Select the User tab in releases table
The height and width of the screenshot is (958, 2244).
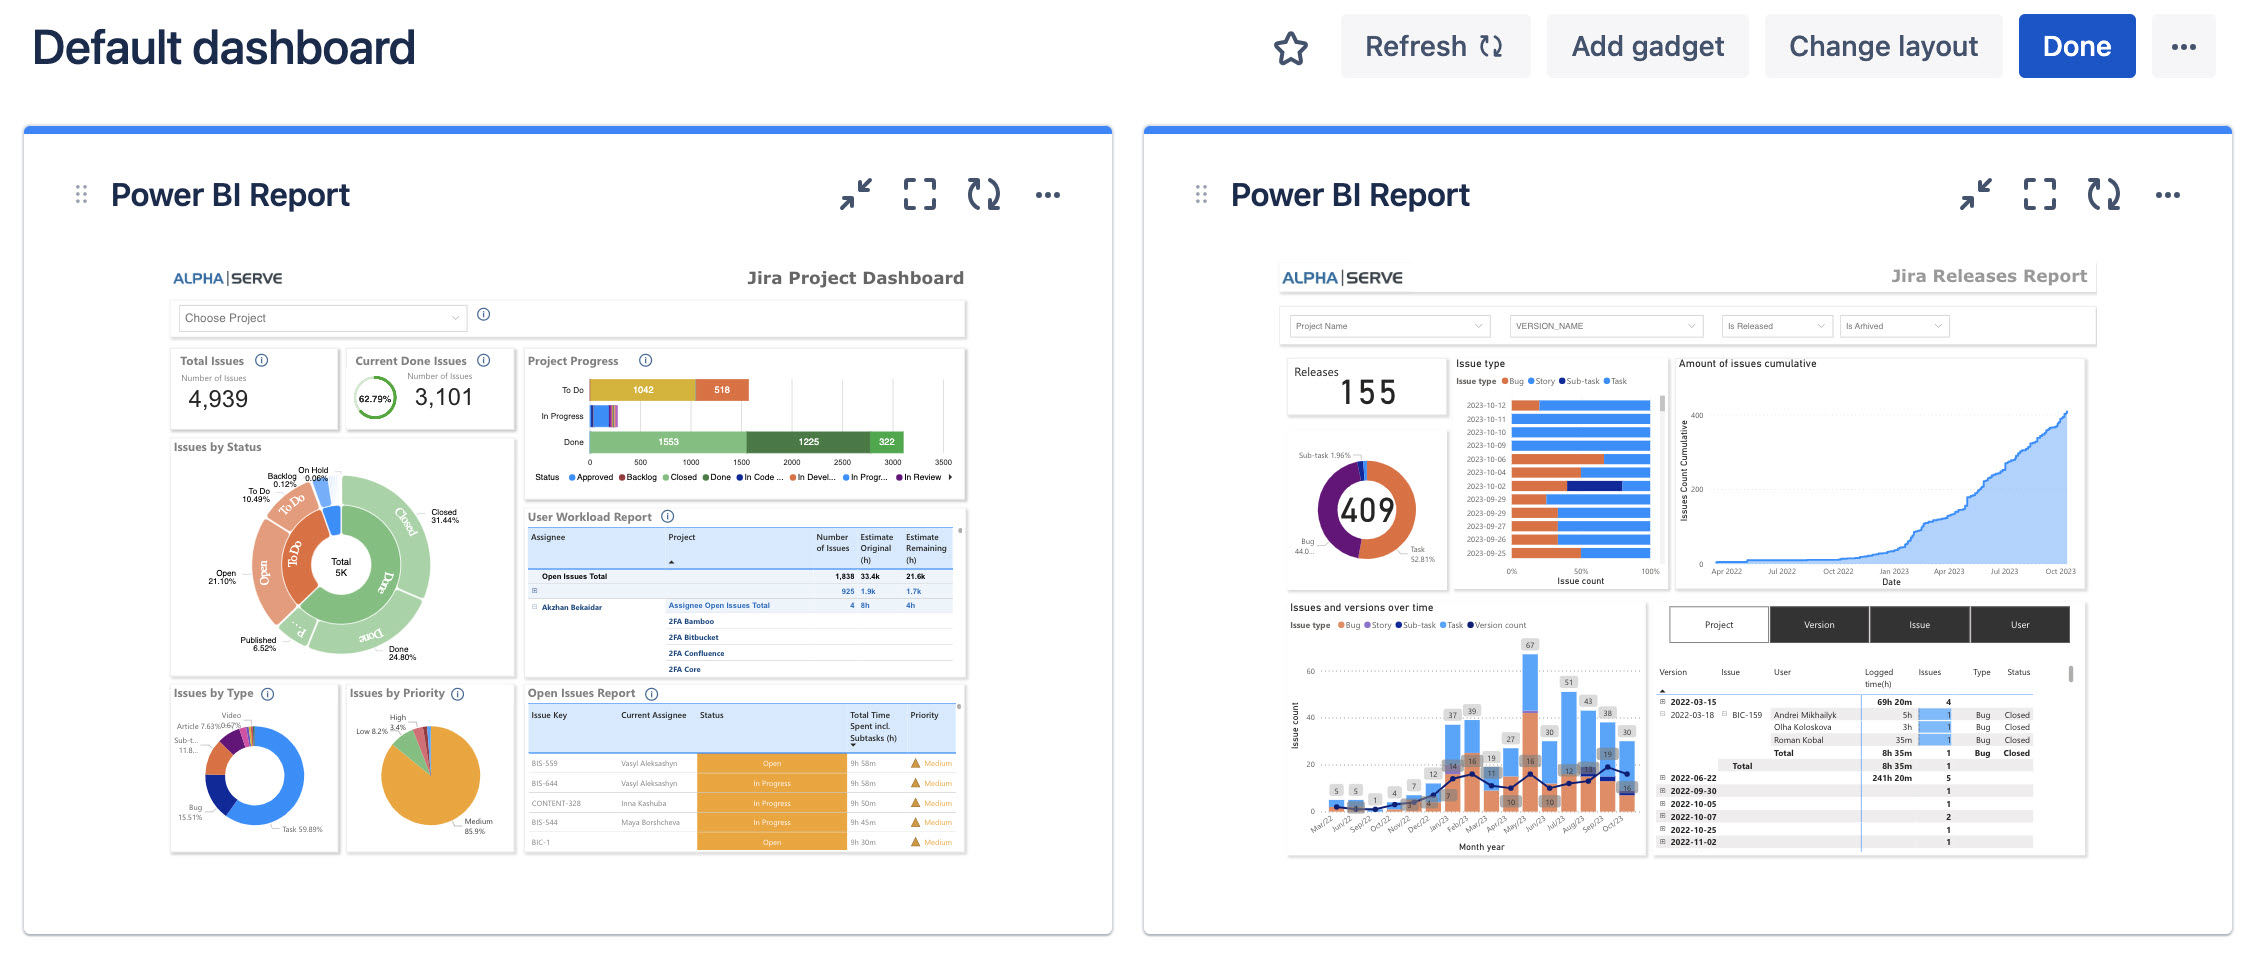pos(2019,625)
